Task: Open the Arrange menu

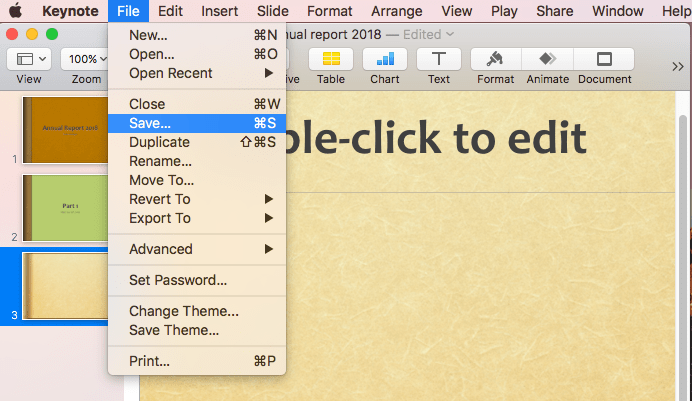Action: point(397,11)
